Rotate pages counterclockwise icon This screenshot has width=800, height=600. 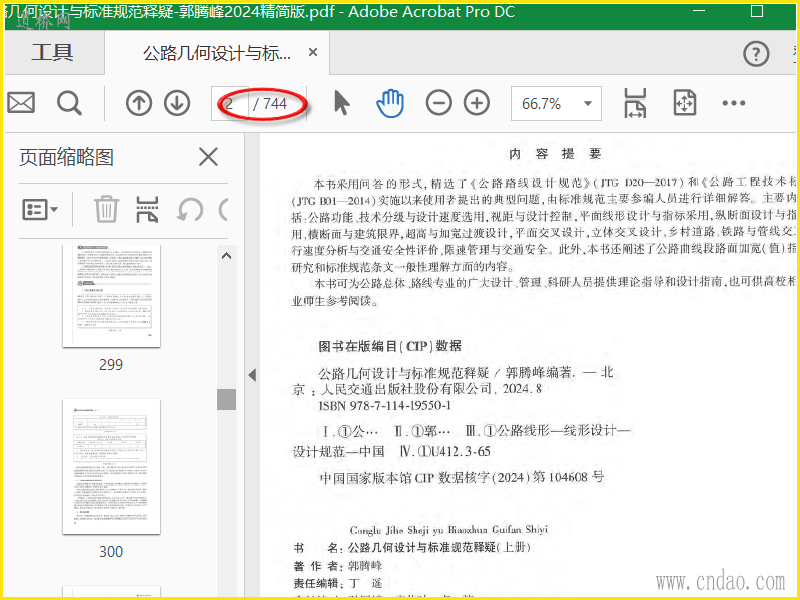click(190, 210)
